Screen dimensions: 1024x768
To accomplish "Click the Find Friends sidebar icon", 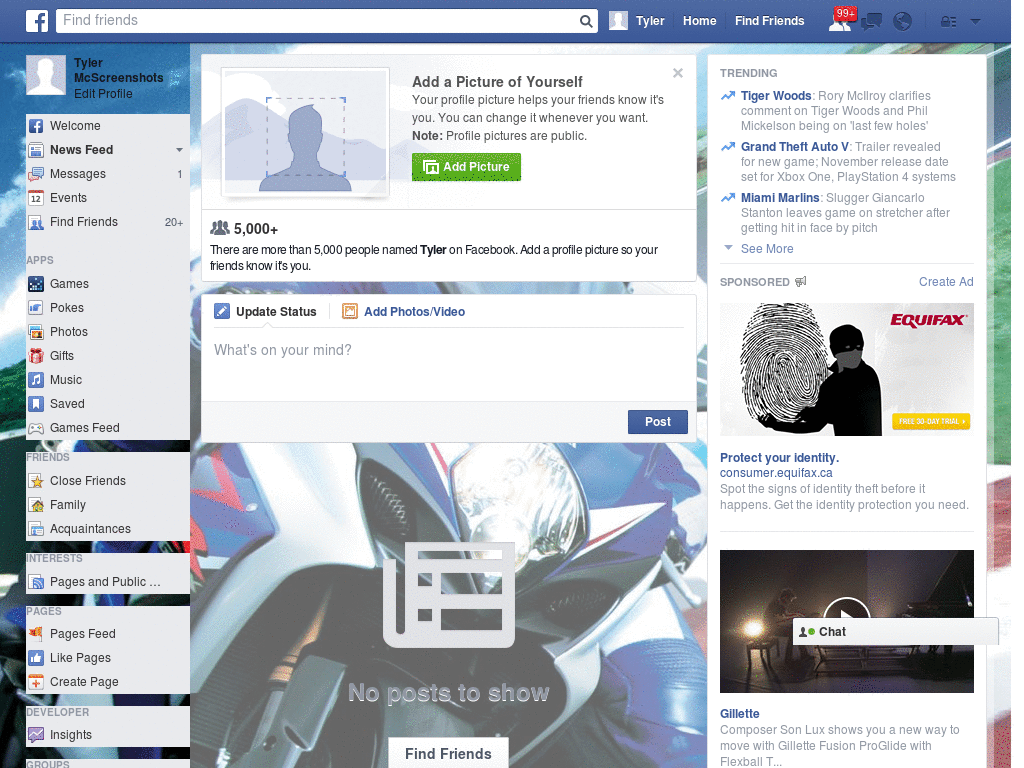I will 36,222.
